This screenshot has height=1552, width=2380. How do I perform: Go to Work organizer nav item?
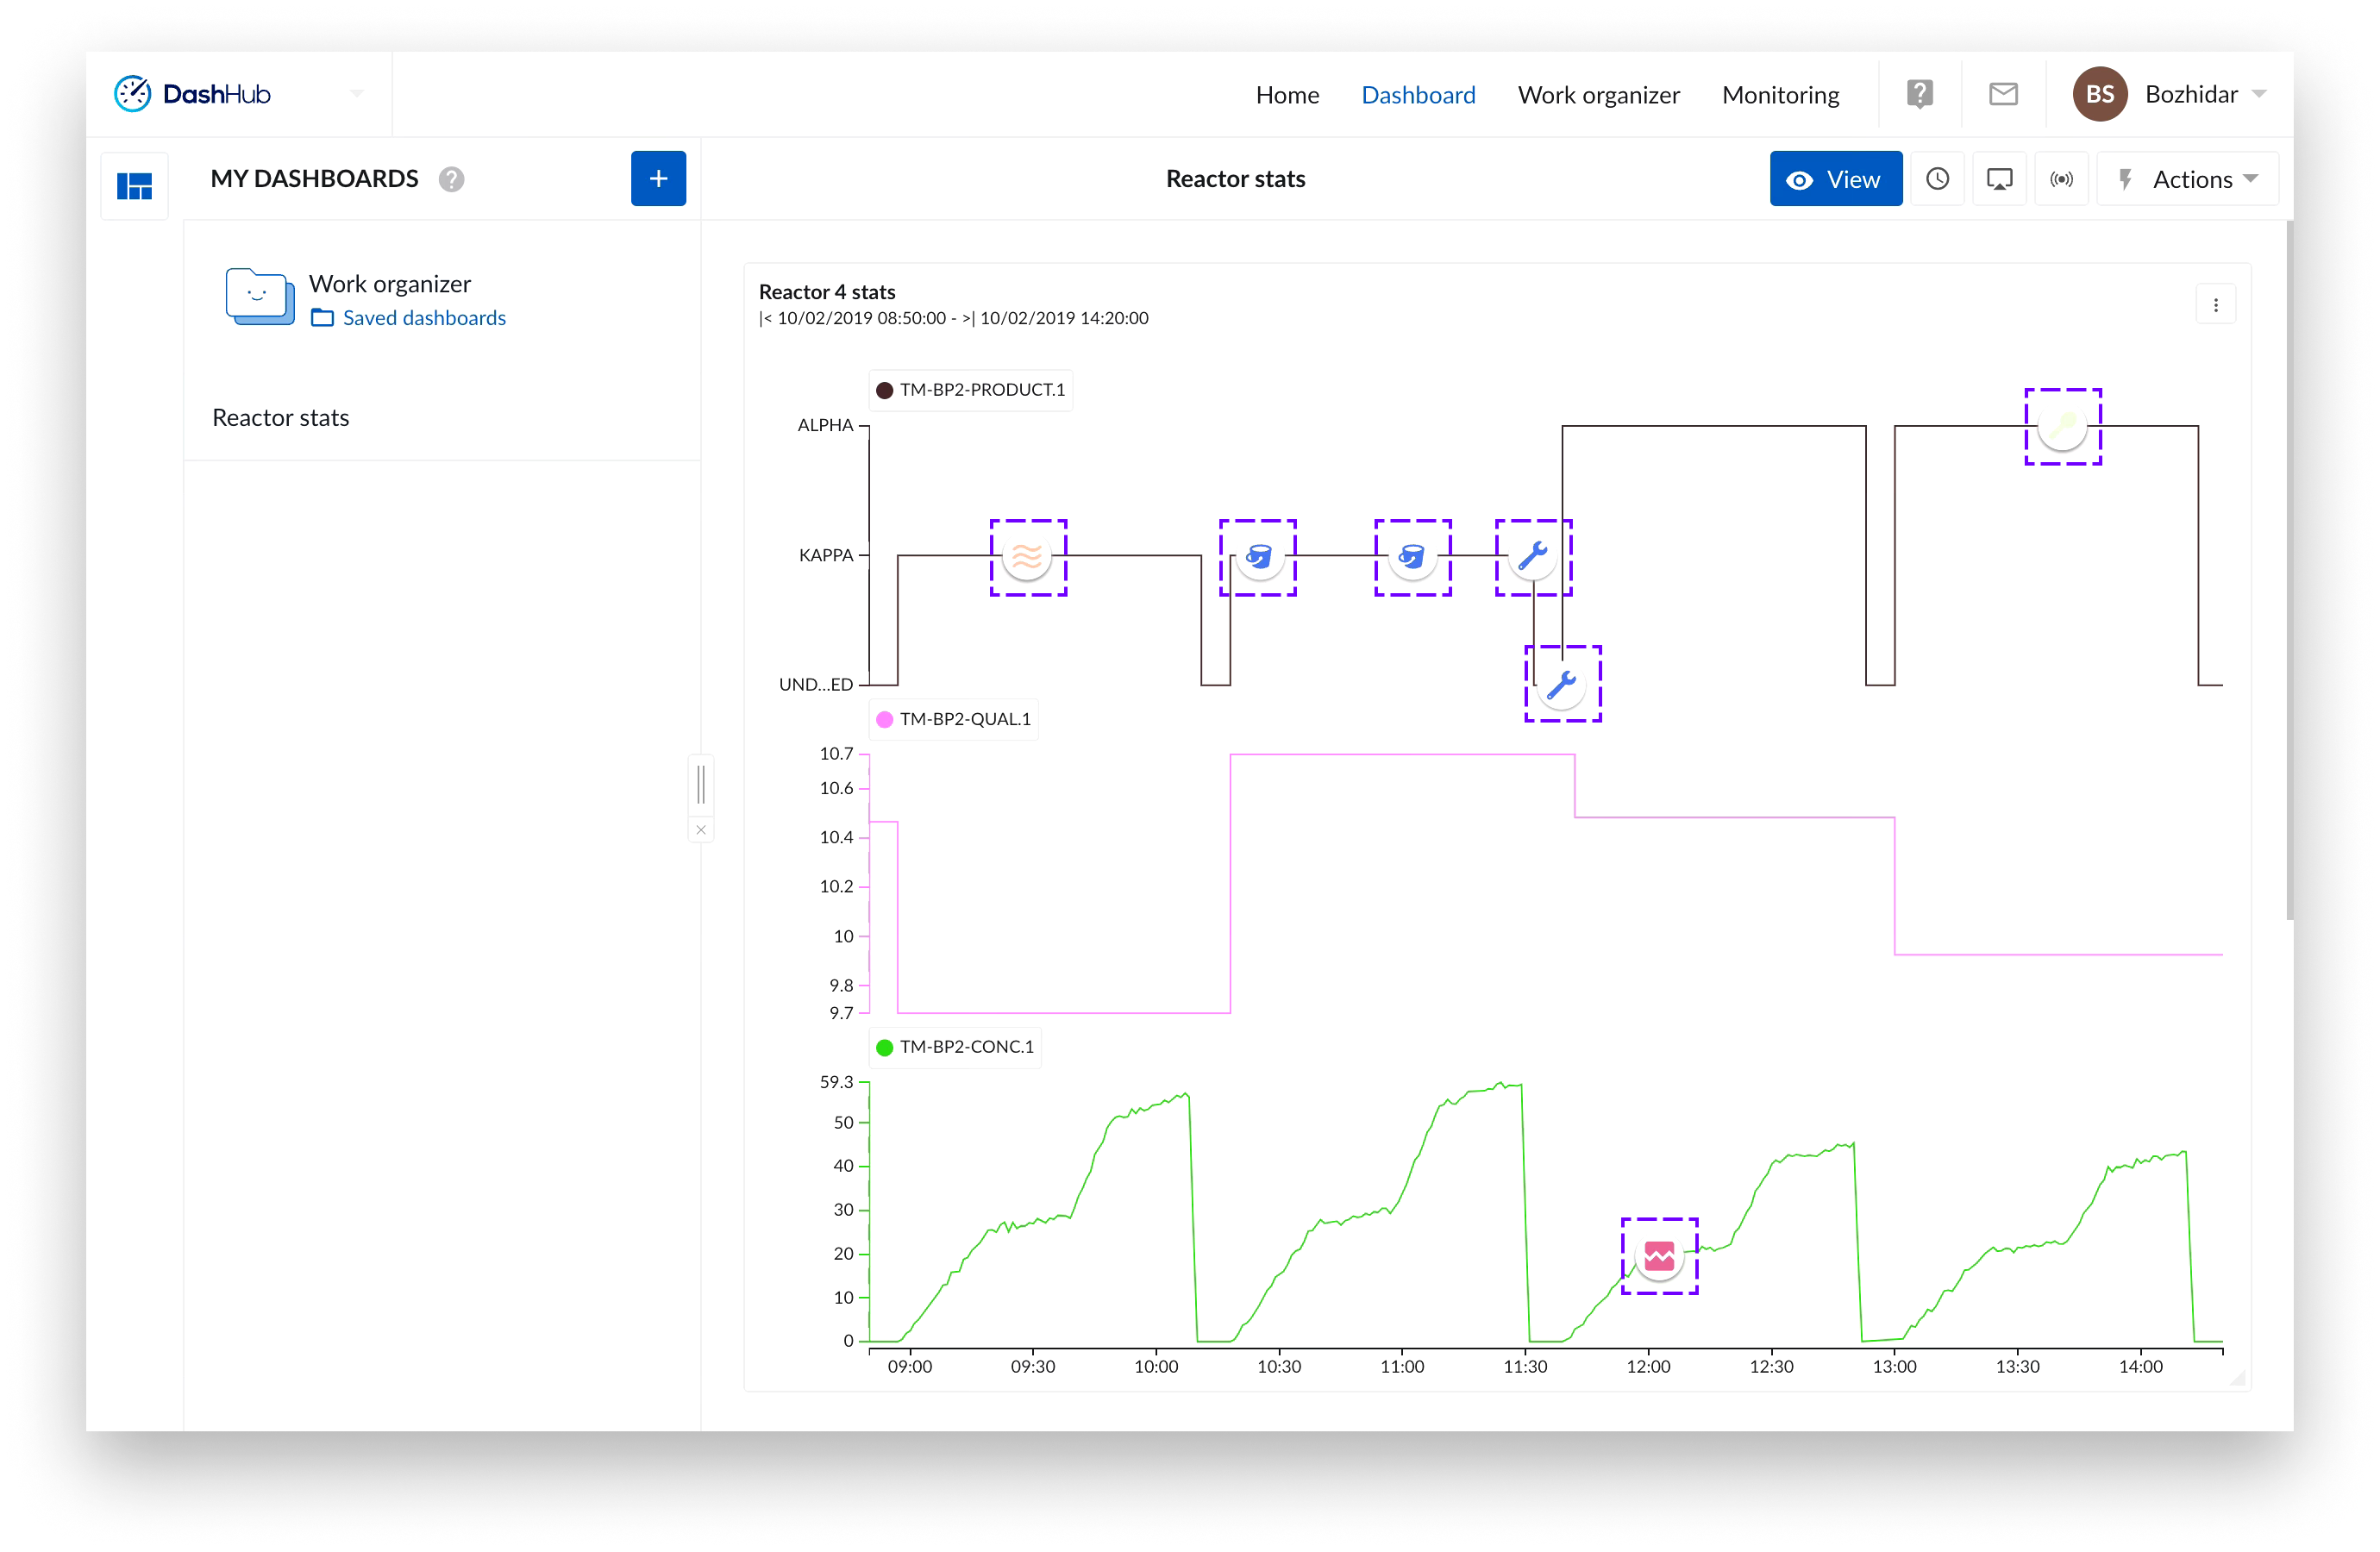[1598, 95]
